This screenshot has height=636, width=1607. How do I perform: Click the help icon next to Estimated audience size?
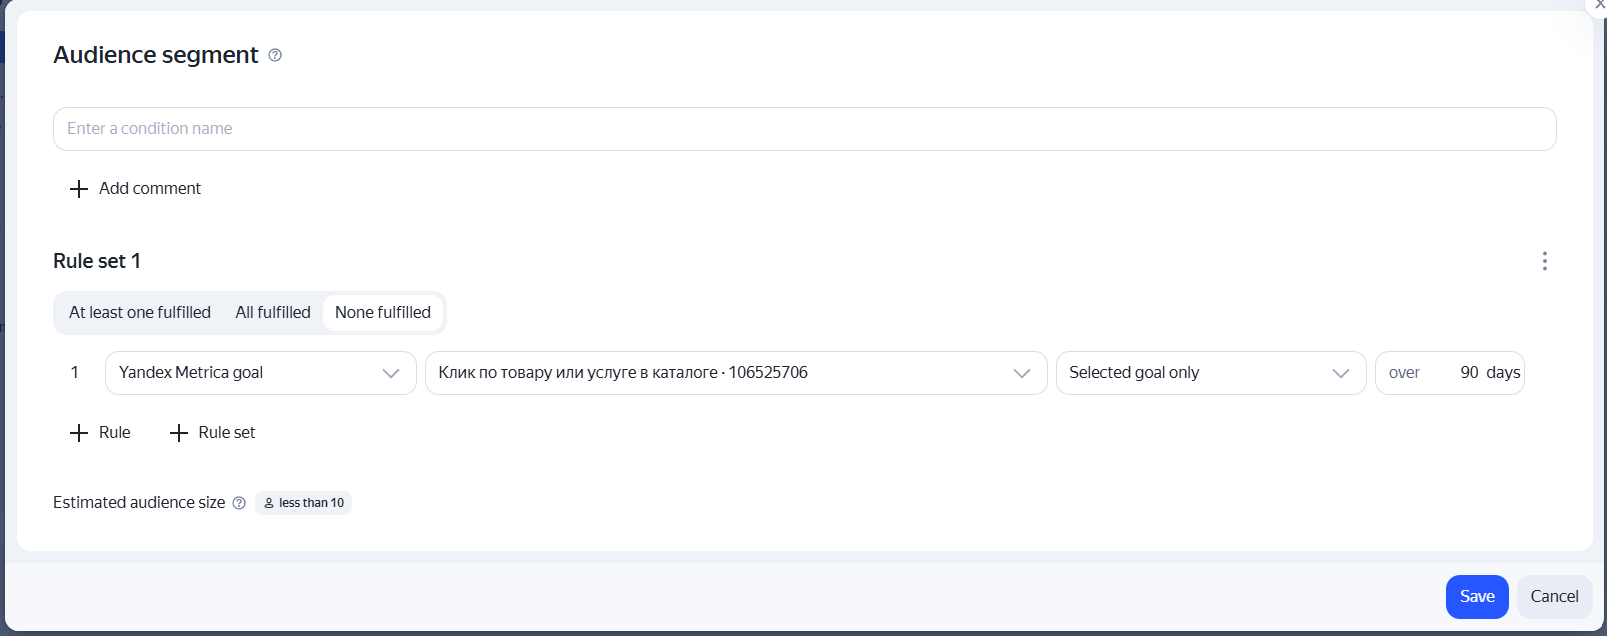pos(239,503)
